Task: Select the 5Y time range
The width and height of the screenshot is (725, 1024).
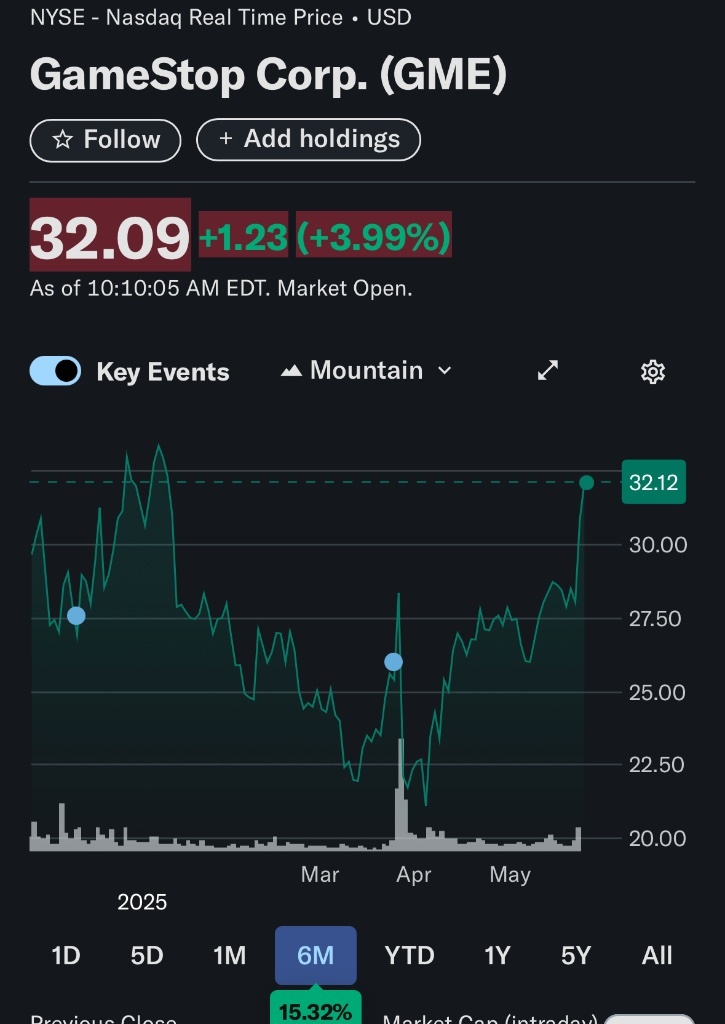Action: (x=575, y=955)
